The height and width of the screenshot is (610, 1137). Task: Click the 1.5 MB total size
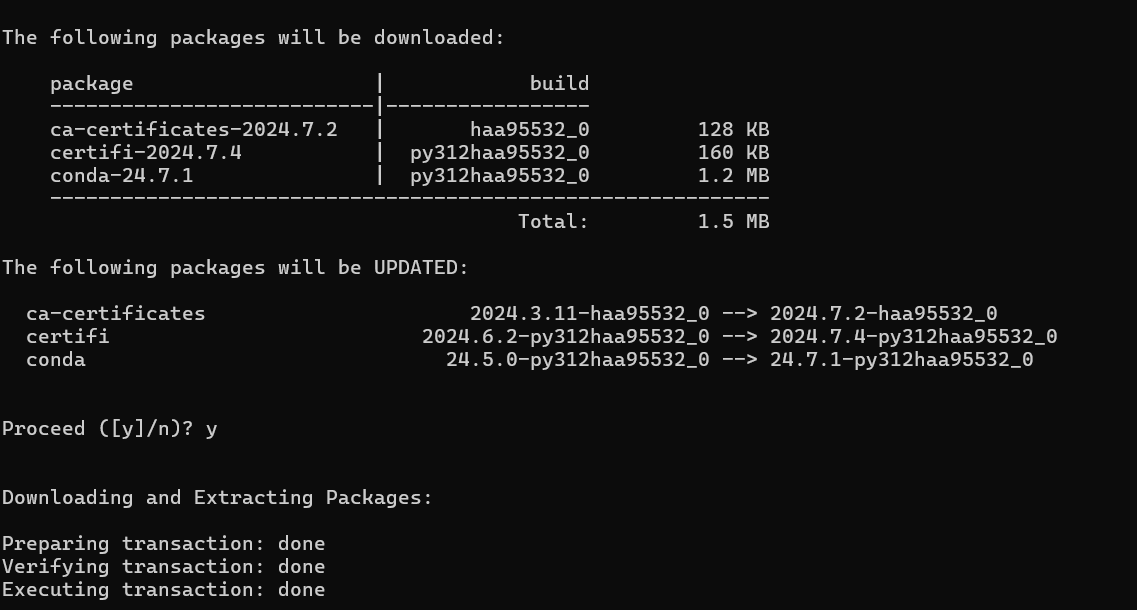733,221
